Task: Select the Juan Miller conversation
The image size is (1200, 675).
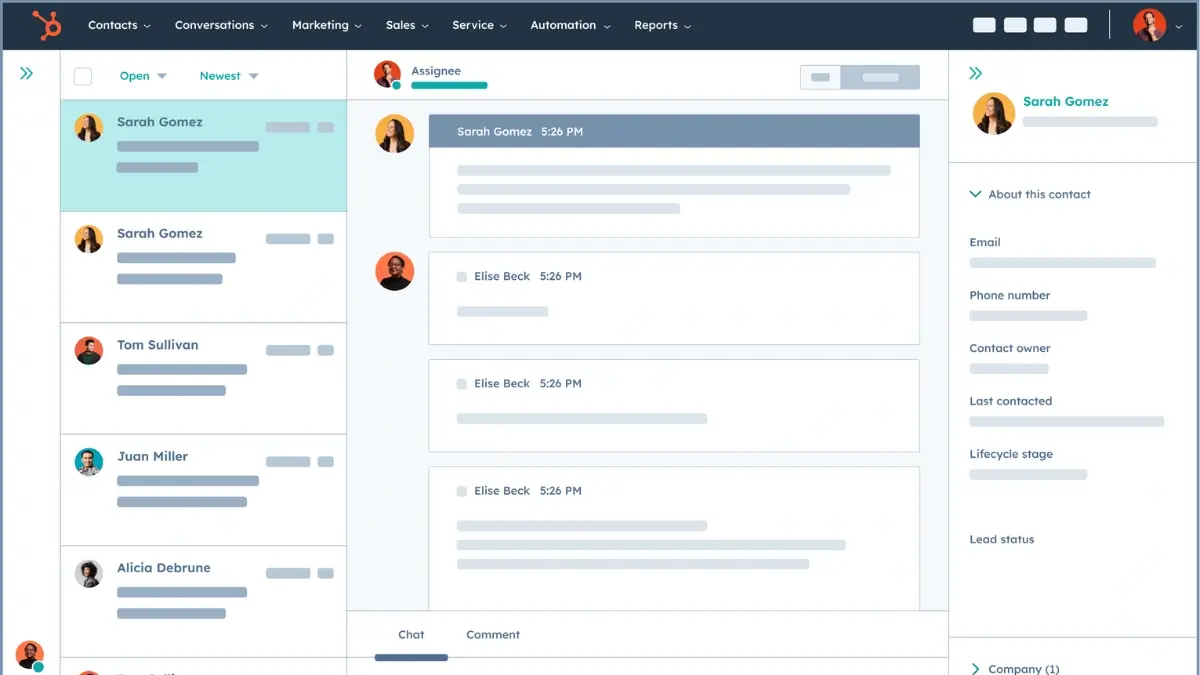Action: pyautogui.click(x=203, y=490)
